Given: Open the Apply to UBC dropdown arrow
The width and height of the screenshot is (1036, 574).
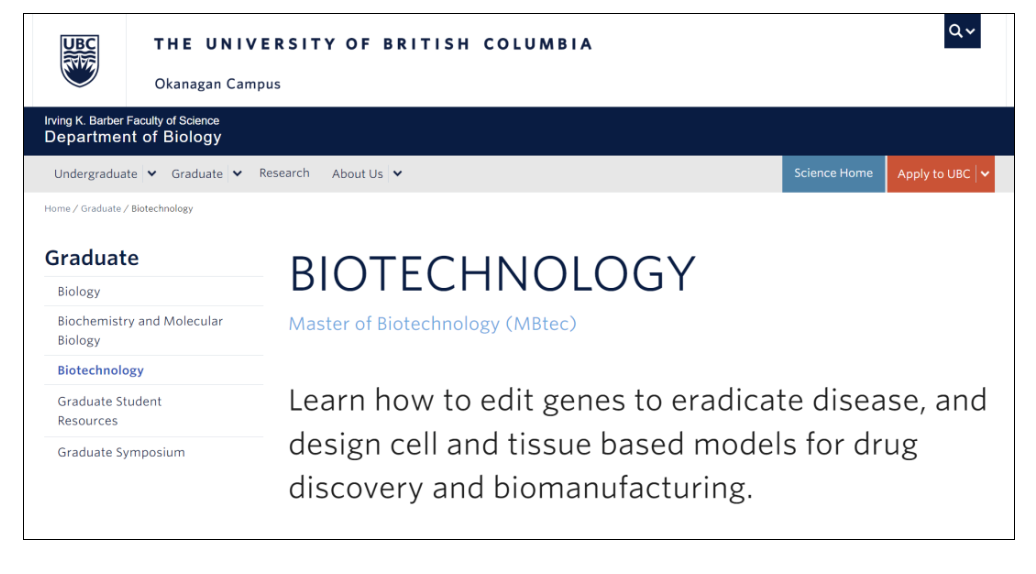Looking at the screenshot, I should 985,173.
